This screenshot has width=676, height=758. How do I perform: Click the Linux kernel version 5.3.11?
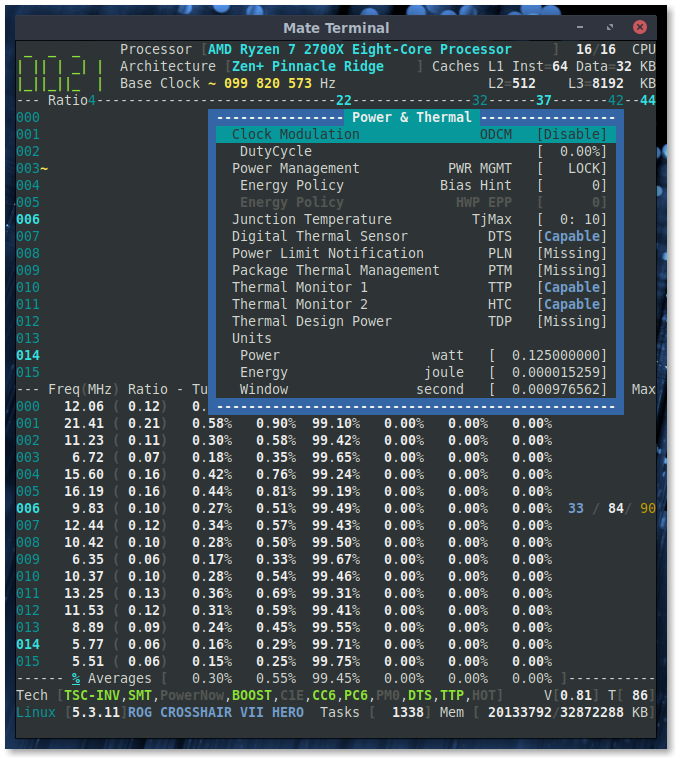click(x=96, y=712)
